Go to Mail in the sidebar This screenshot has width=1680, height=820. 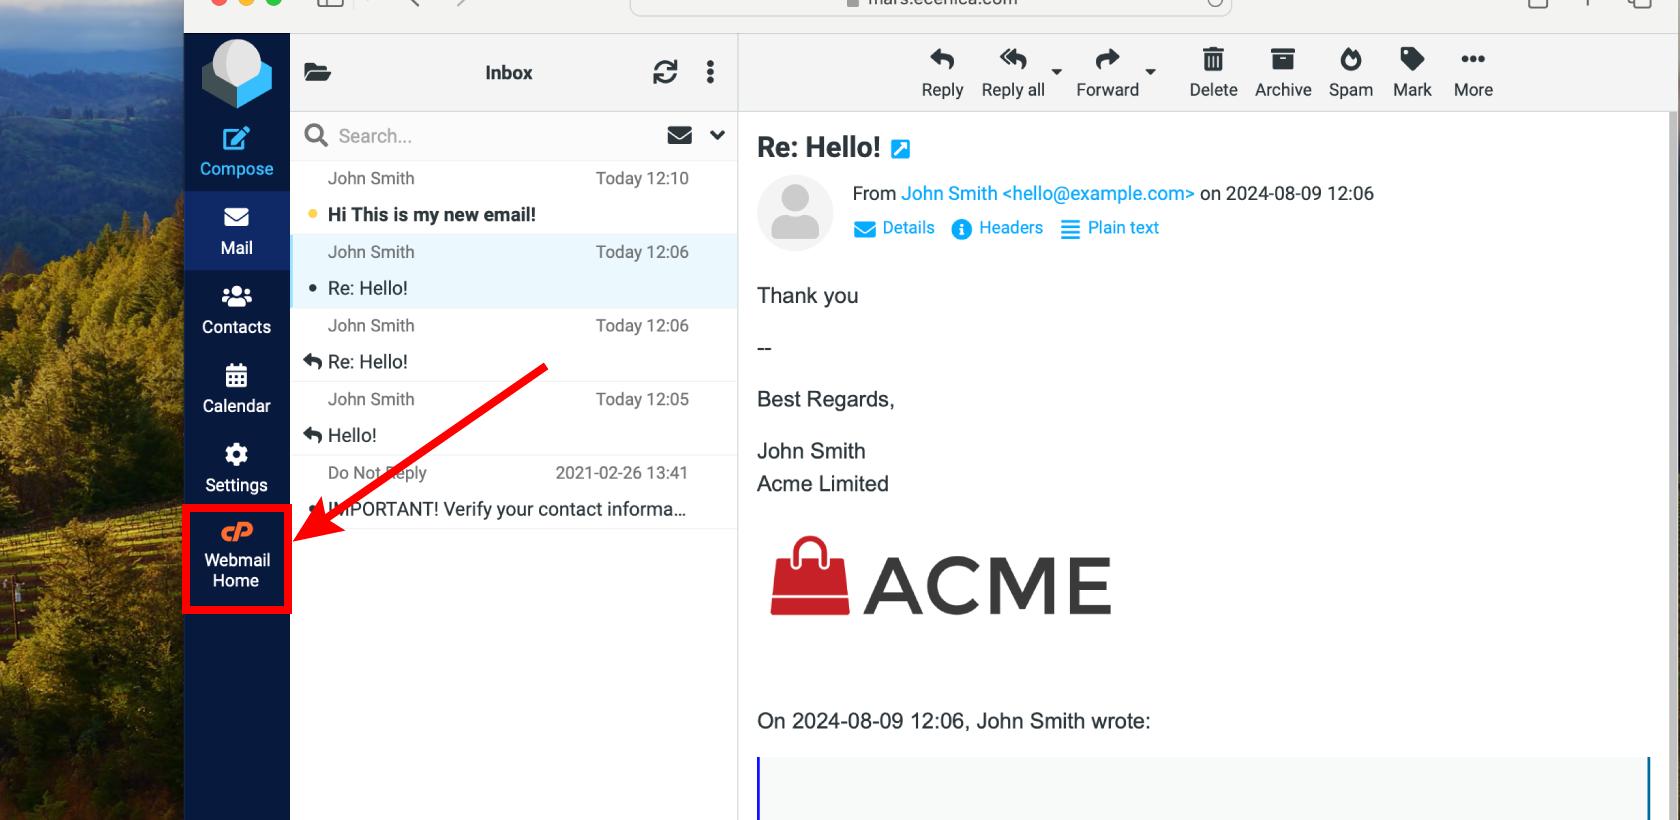pos(236,231)
